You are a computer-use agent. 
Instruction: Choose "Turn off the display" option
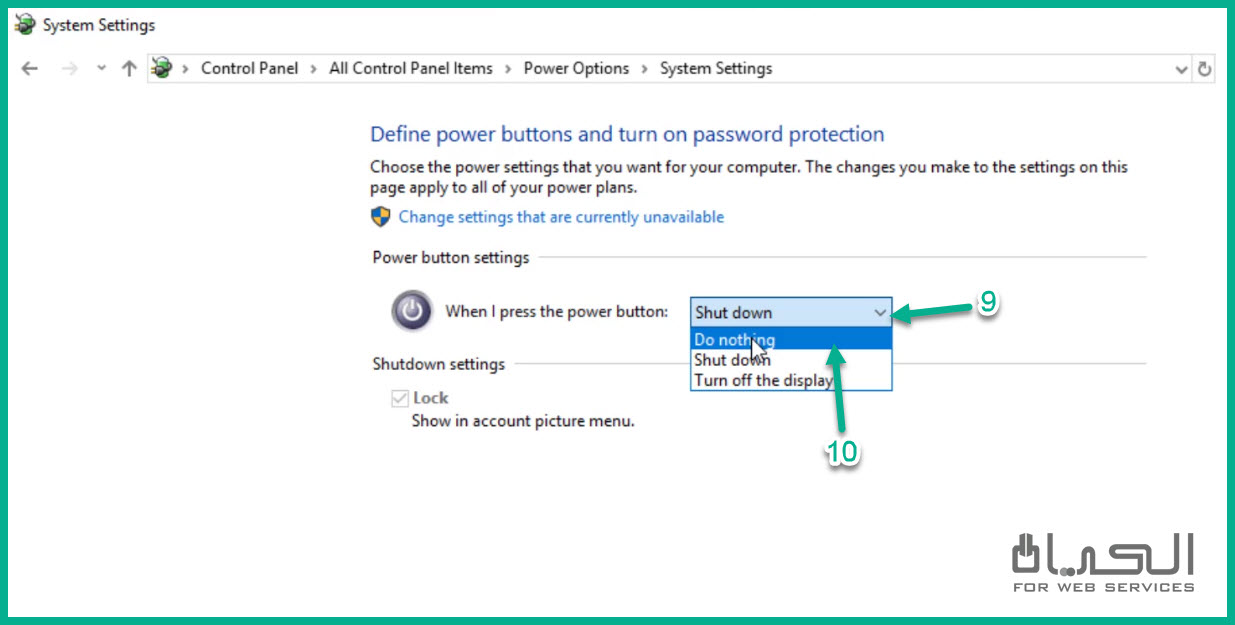[764, 380]
